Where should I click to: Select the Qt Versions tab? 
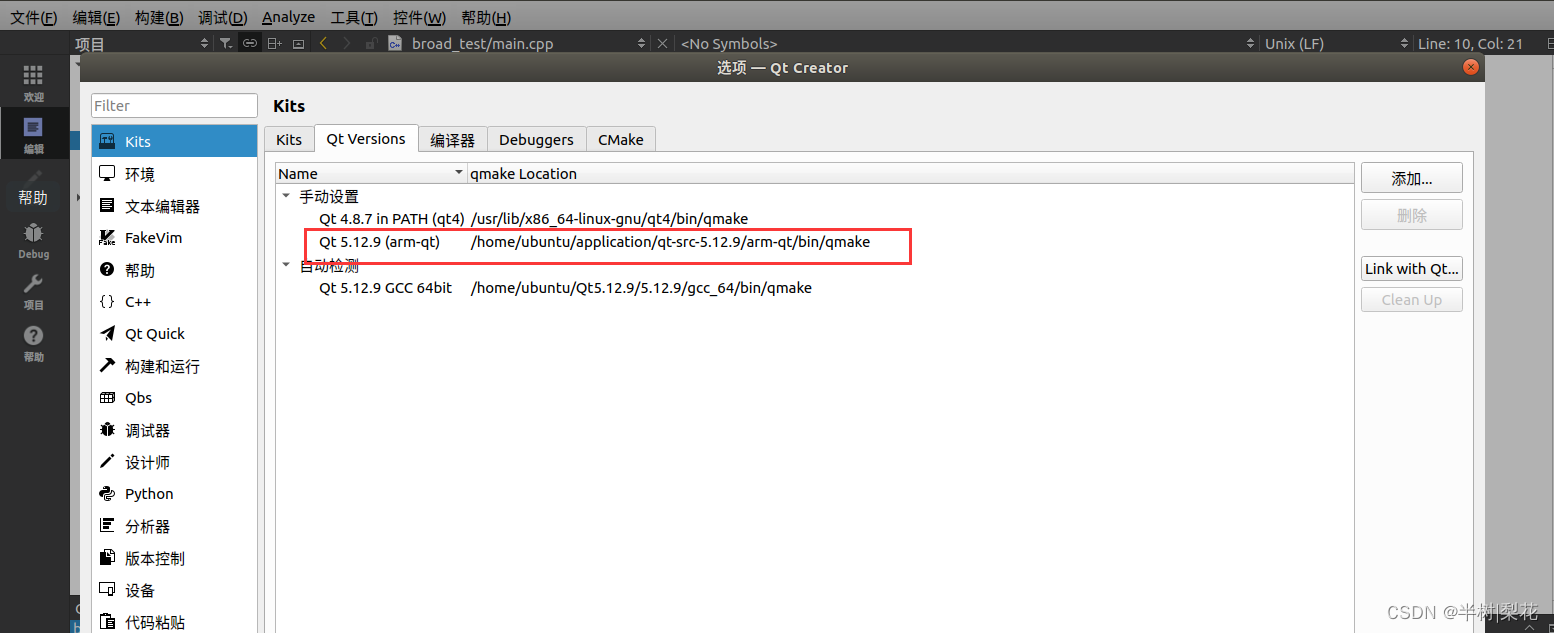click(366, 139)
